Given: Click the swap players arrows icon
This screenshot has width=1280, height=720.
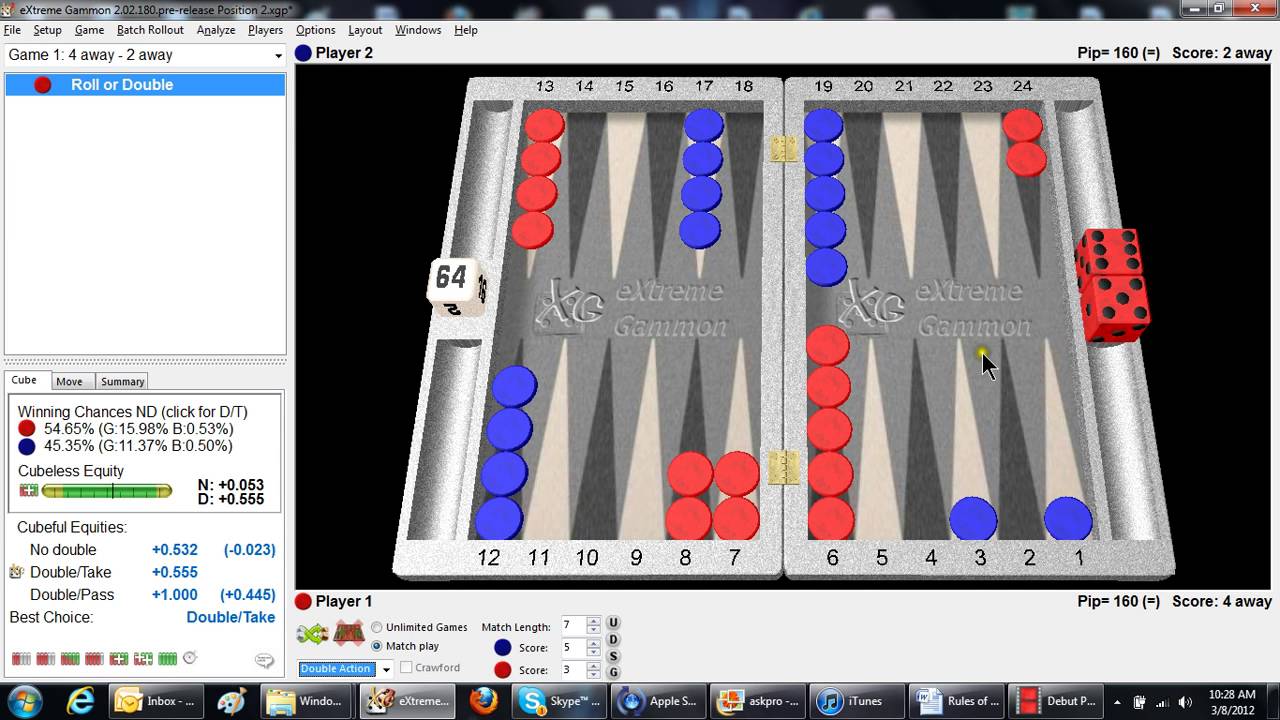Looking at the screenshot, I should click(x=312, y=633).
